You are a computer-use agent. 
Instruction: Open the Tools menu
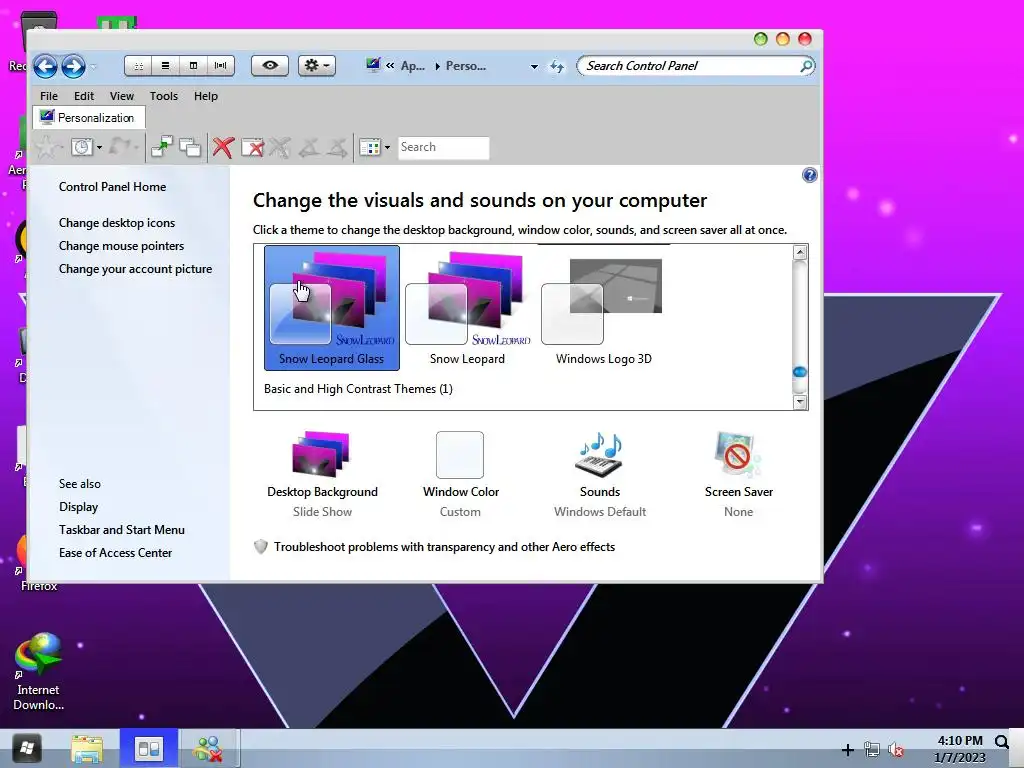pos(163,96)
